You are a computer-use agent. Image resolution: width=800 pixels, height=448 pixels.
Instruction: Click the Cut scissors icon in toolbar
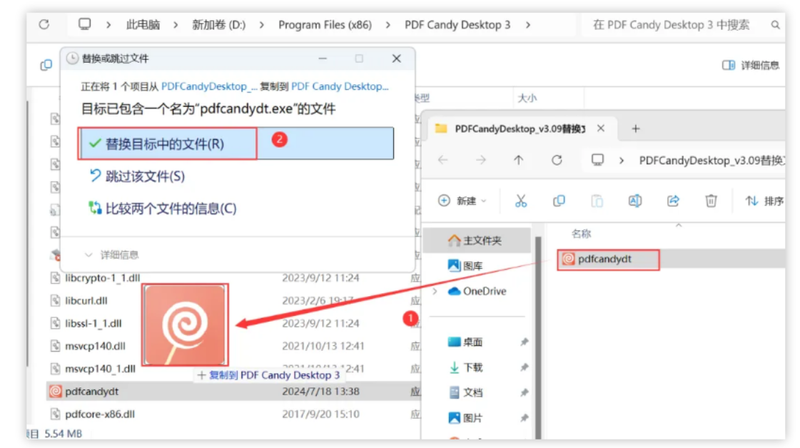point(520,201)
